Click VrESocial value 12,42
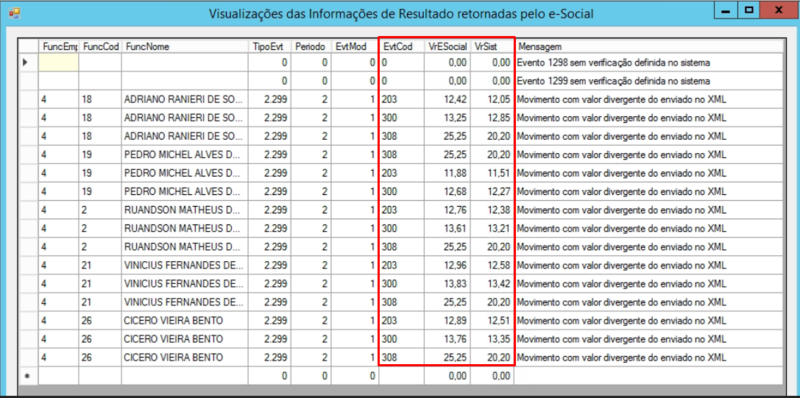 (456, 100)
